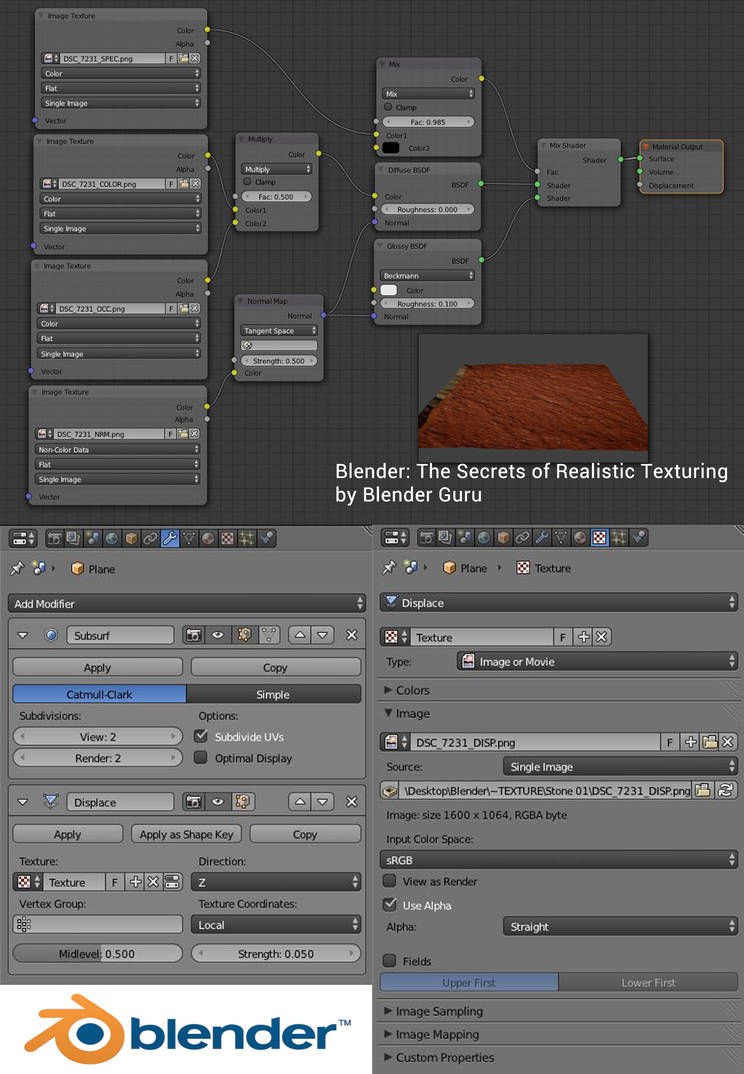This screenshot has width=744, height=1074.
Task: Toggle Subsurf editing cage display
Action: tap(269, 635)
